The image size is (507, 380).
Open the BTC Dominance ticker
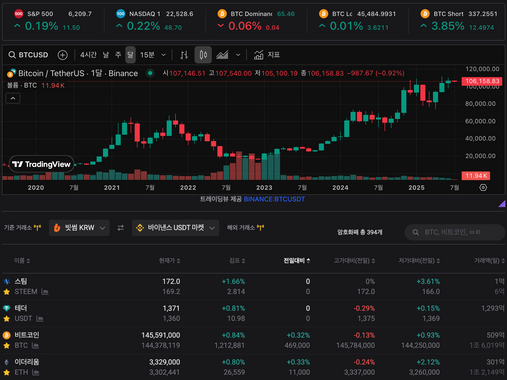256,21
